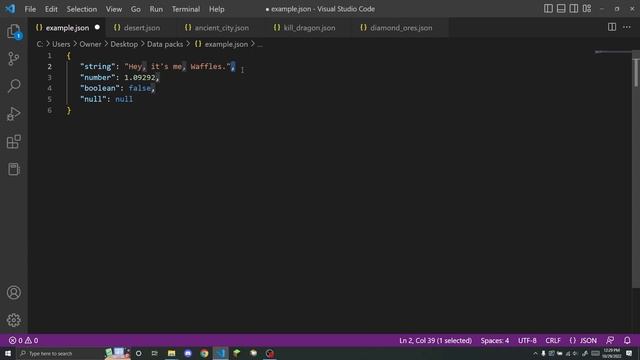
Task: Toggle the Panel layout button
Action: (x=561, y=9)
